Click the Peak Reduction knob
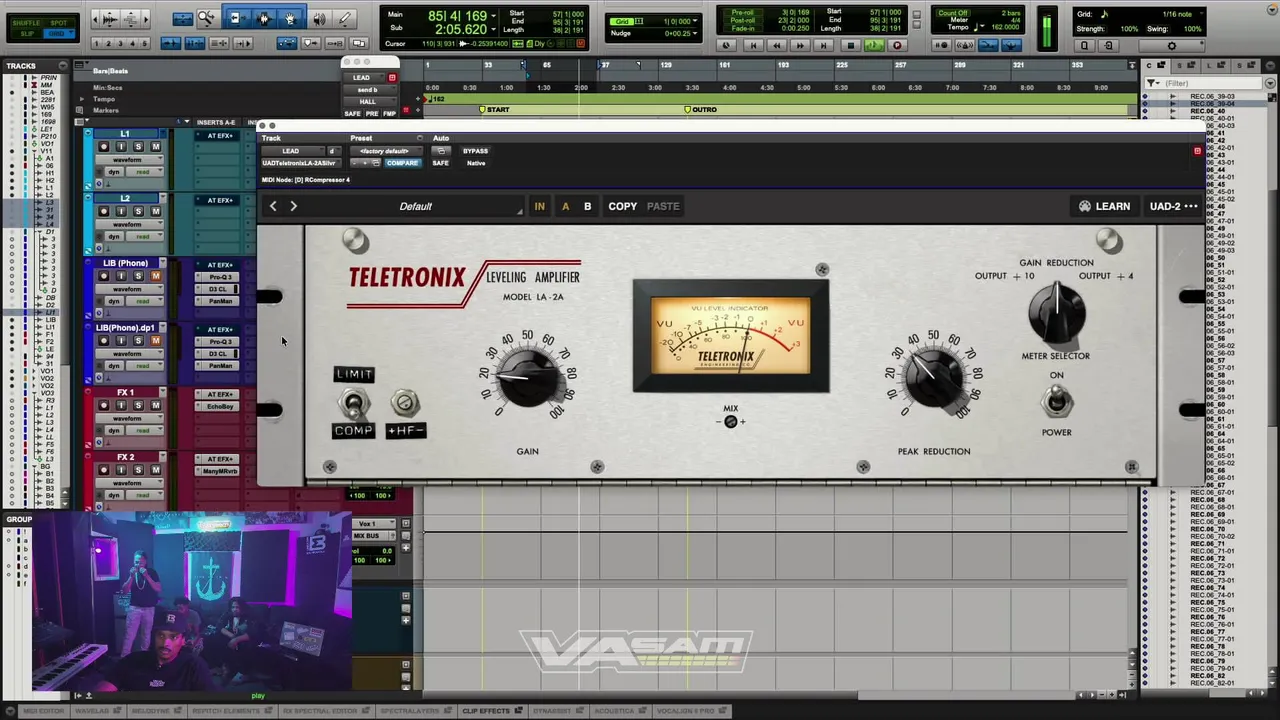This screenshot has width=1280, height=720. tap(934, 378)
